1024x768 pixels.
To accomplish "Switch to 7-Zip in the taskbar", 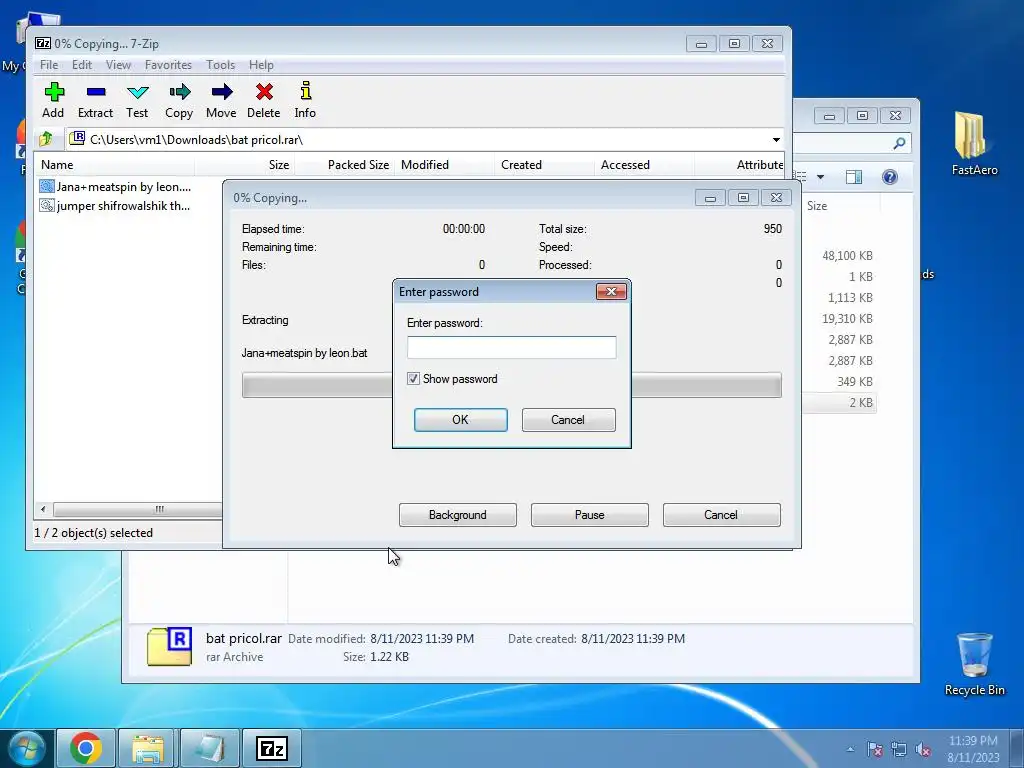I will click(x=272, y=748).
